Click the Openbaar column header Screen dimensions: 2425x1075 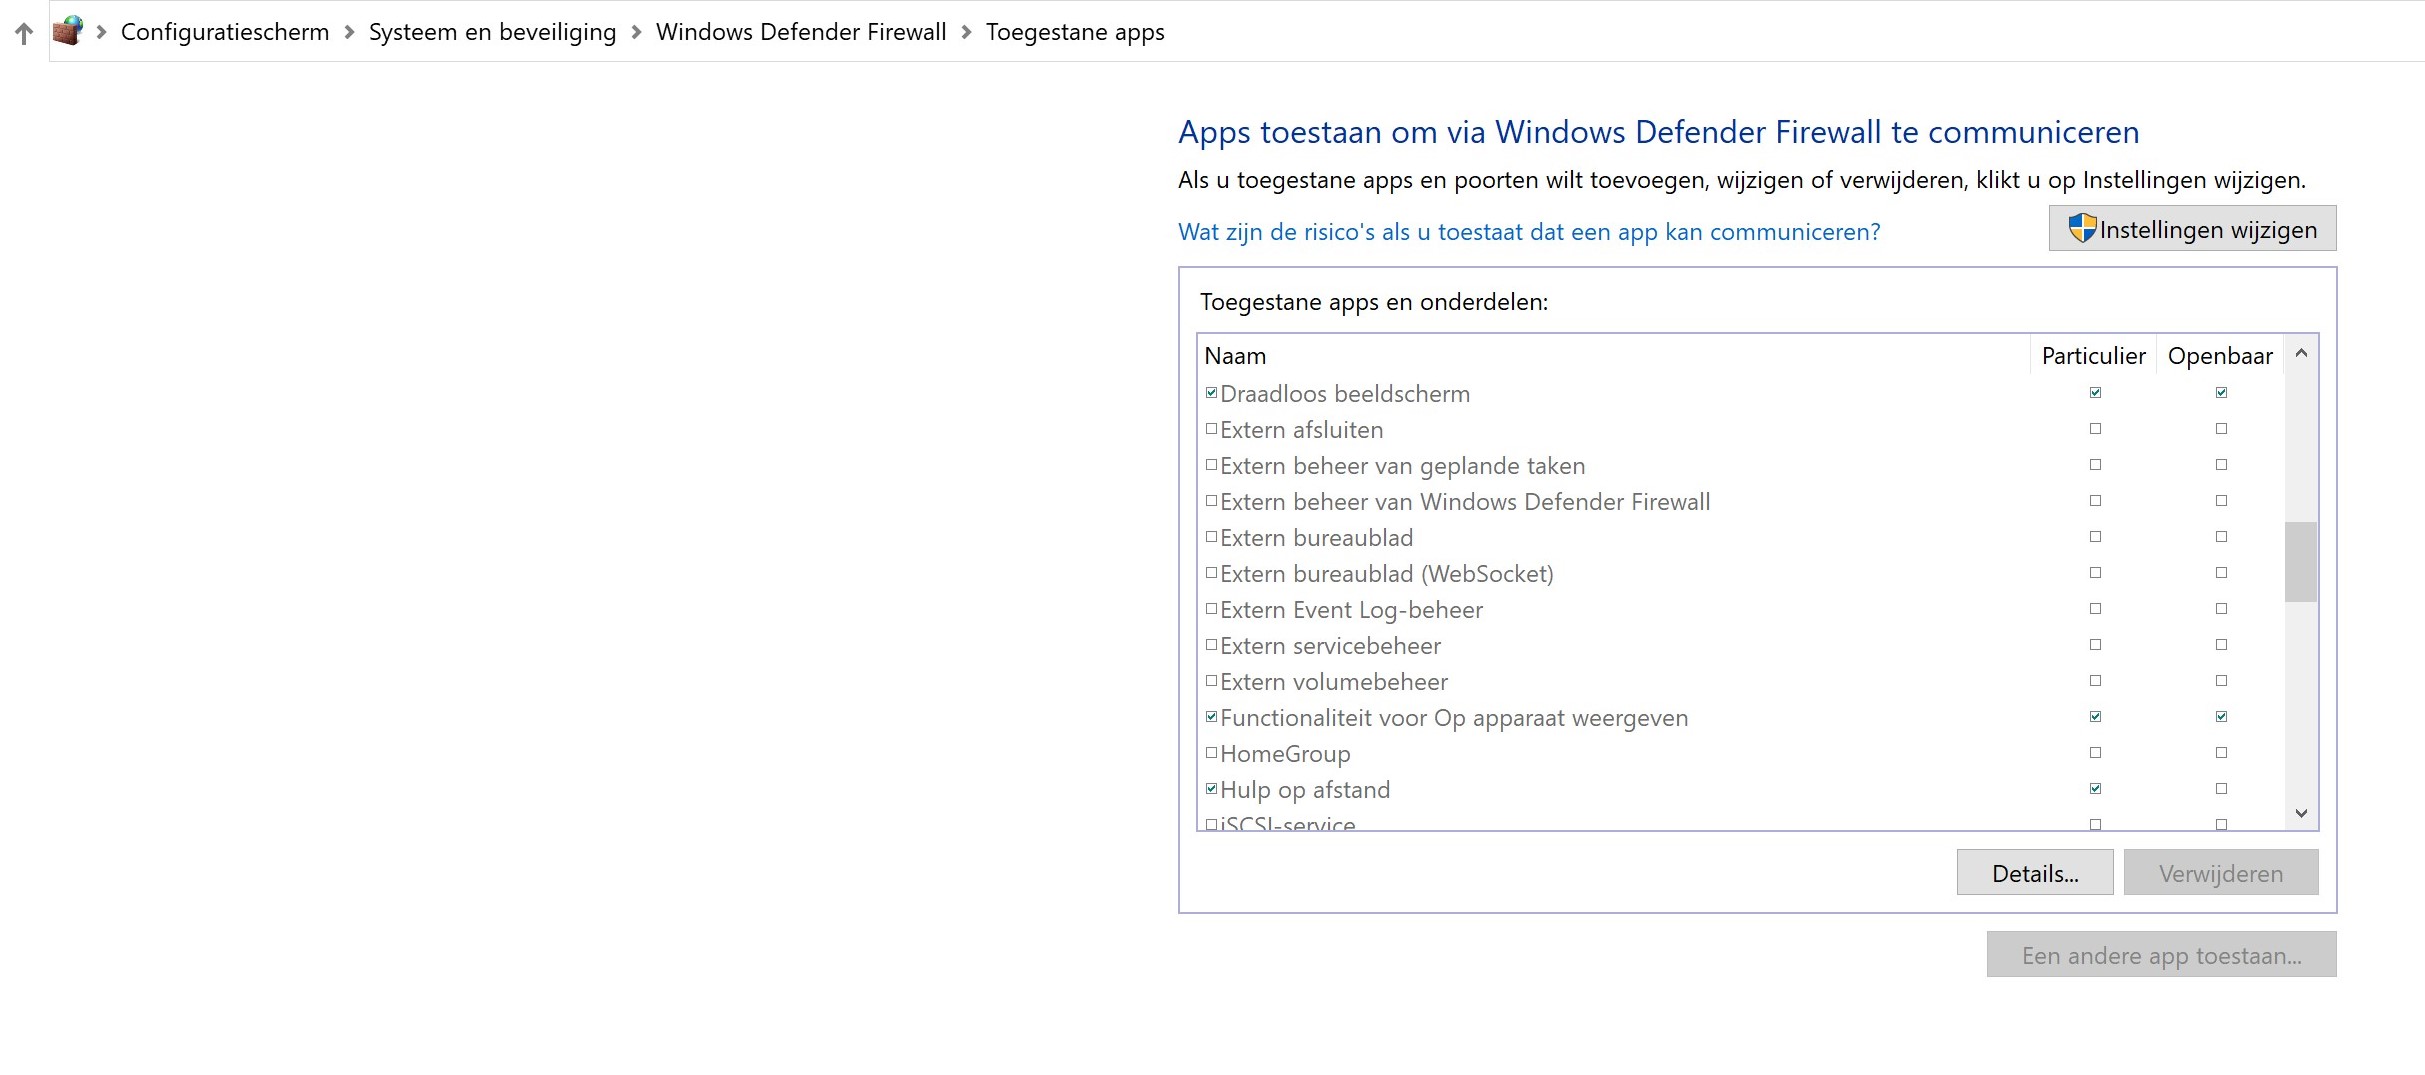click(2220, 356)
